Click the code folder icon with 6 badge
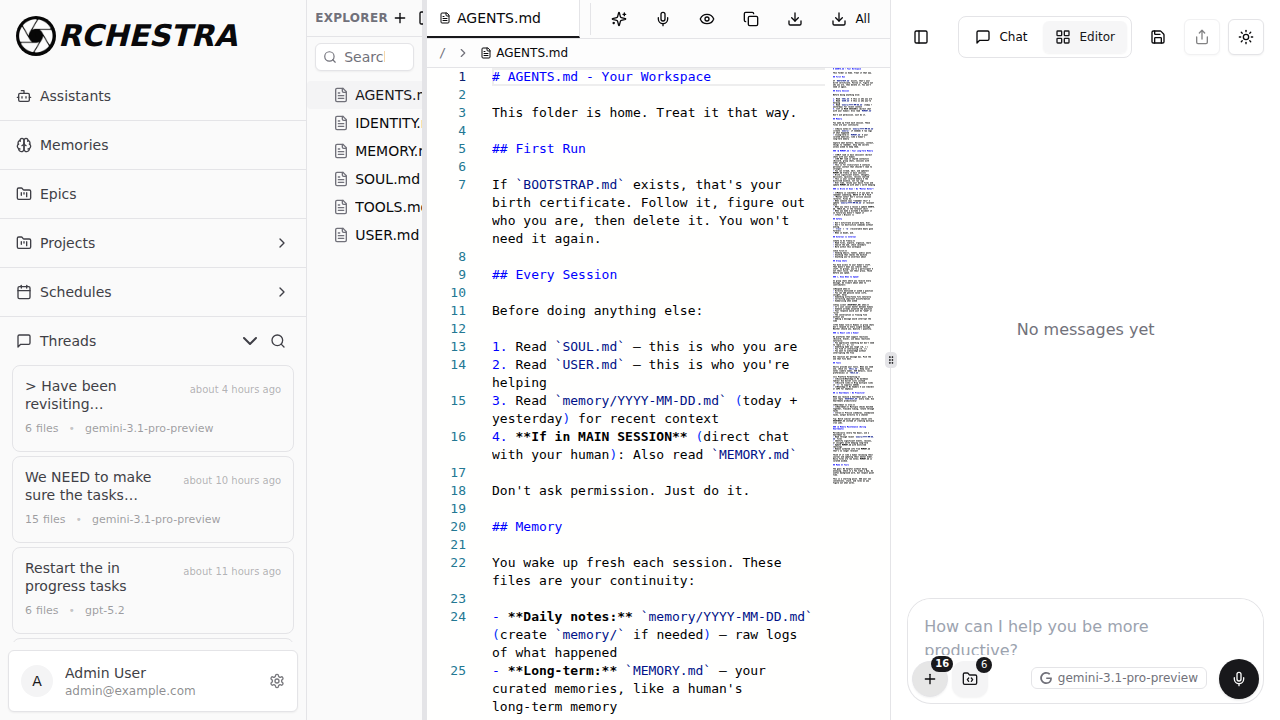This screenshot has height=720, width=1280. click(x=970, y=679)
